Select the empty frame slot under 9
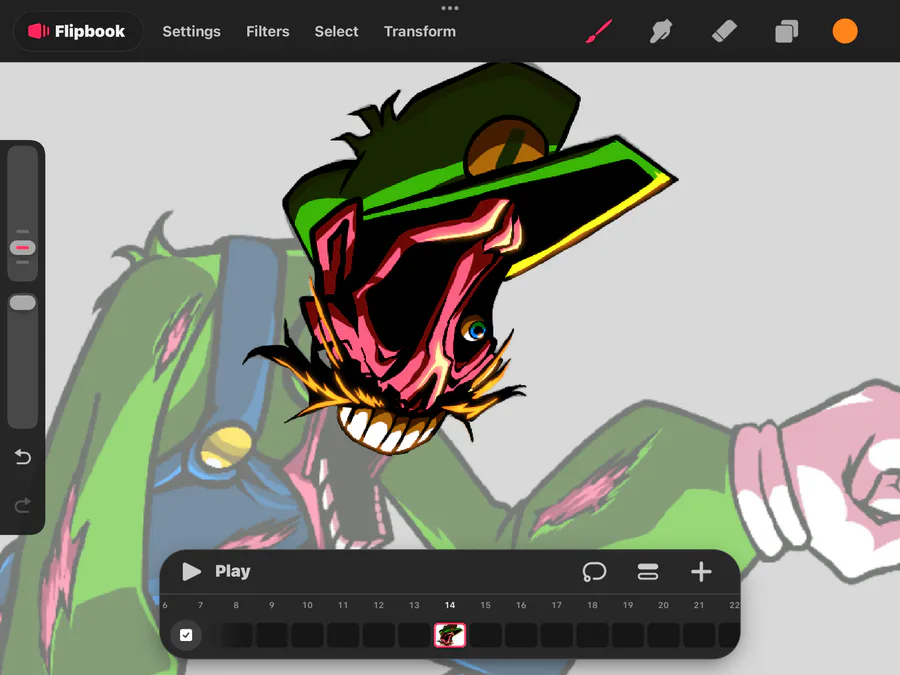 pos(271,635)
